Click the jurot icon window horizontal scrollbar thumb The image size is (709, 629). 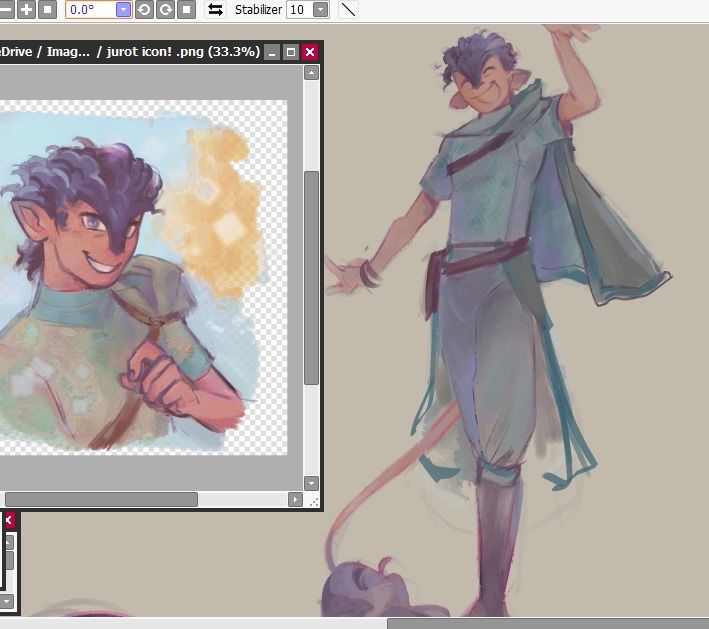(101, 499)
